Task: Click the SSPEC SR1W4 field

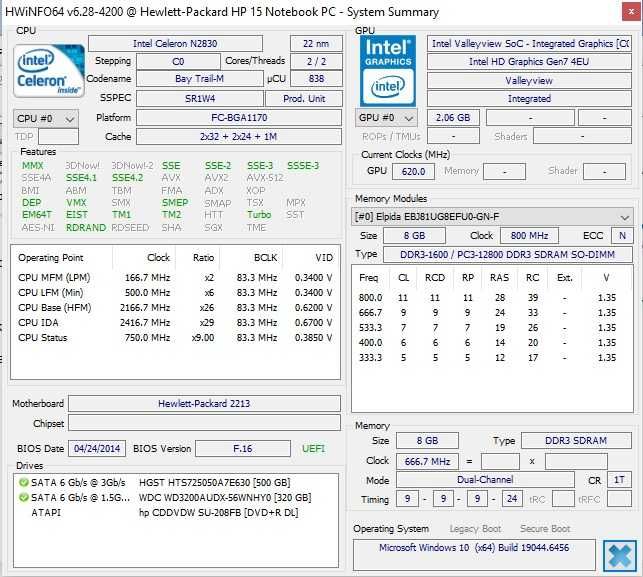Action: pyautogui.click(x=200, y=98)
